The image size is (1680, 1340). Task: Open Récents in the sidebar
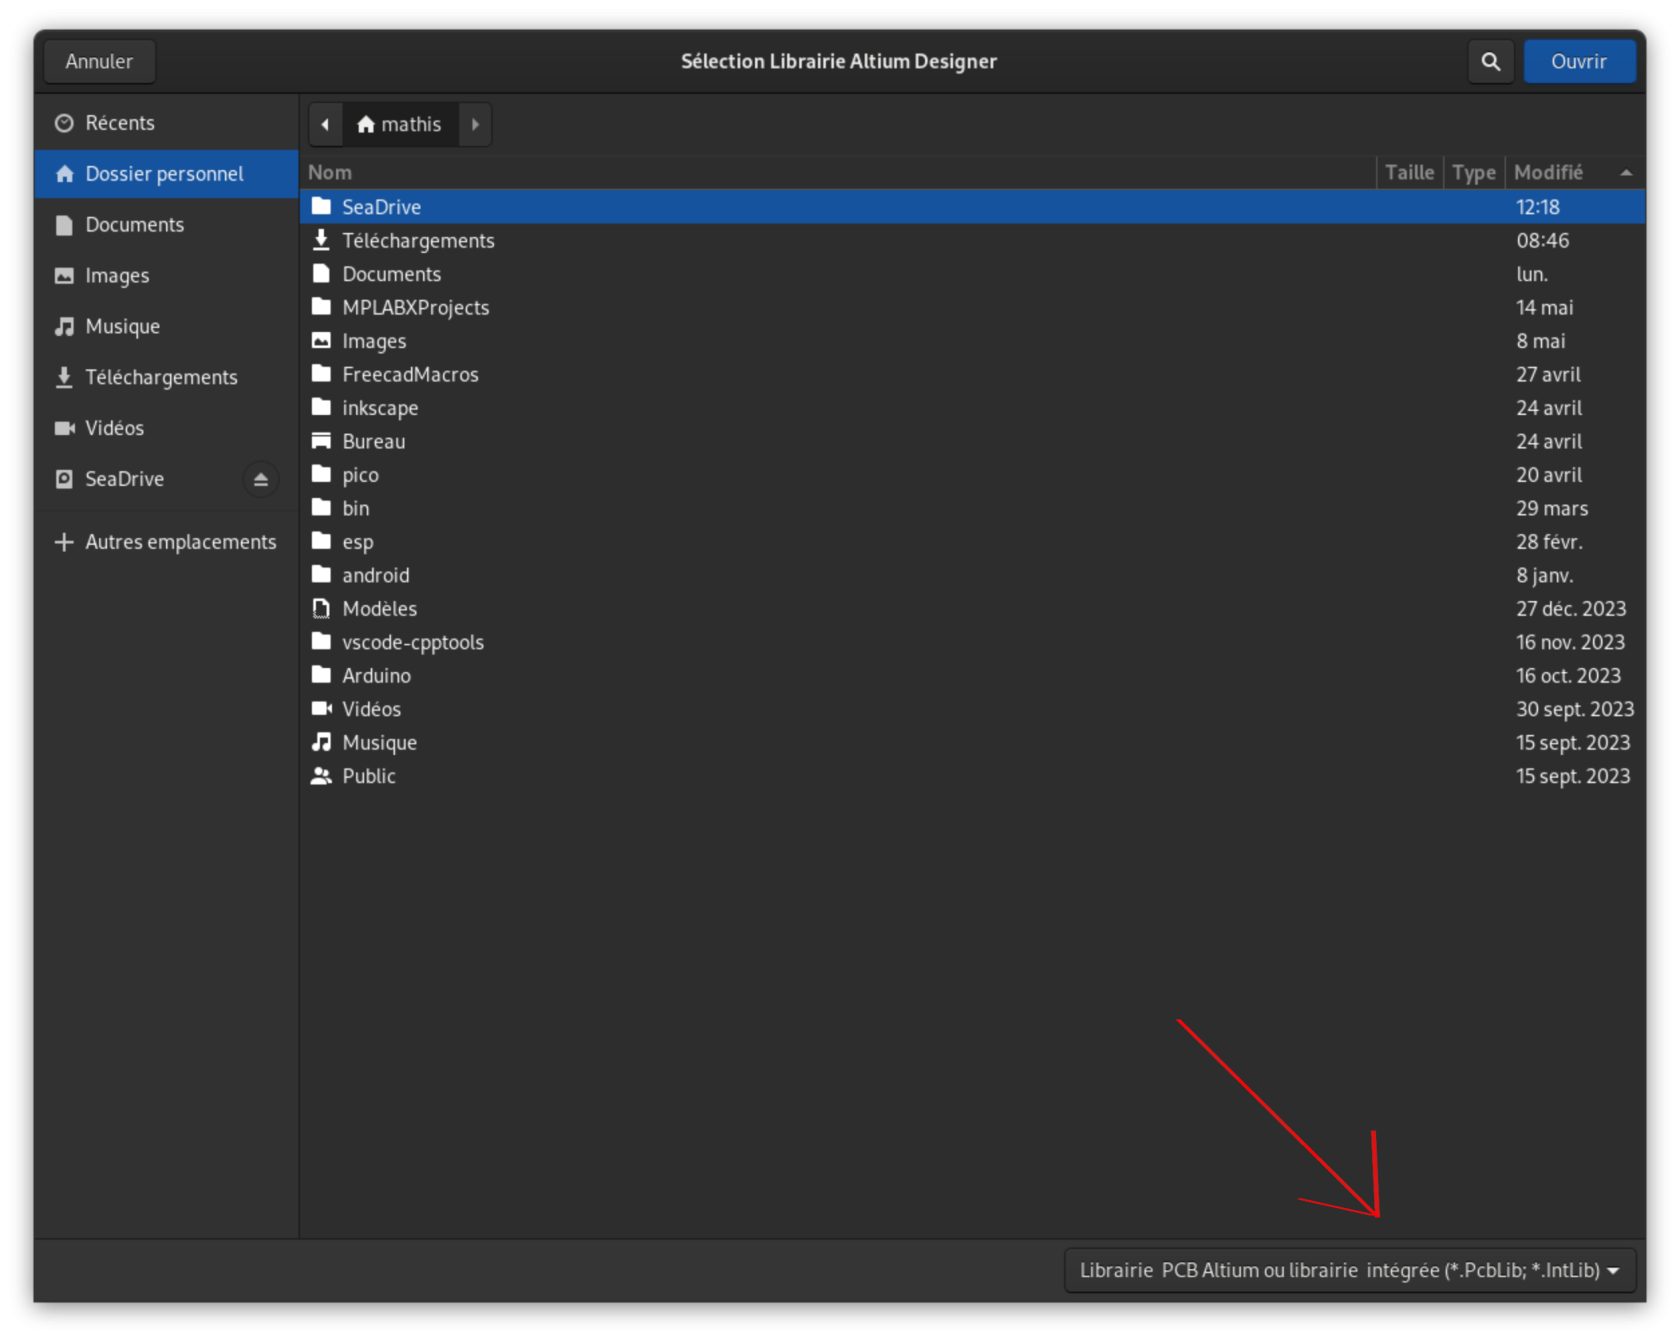pos(166,123)
